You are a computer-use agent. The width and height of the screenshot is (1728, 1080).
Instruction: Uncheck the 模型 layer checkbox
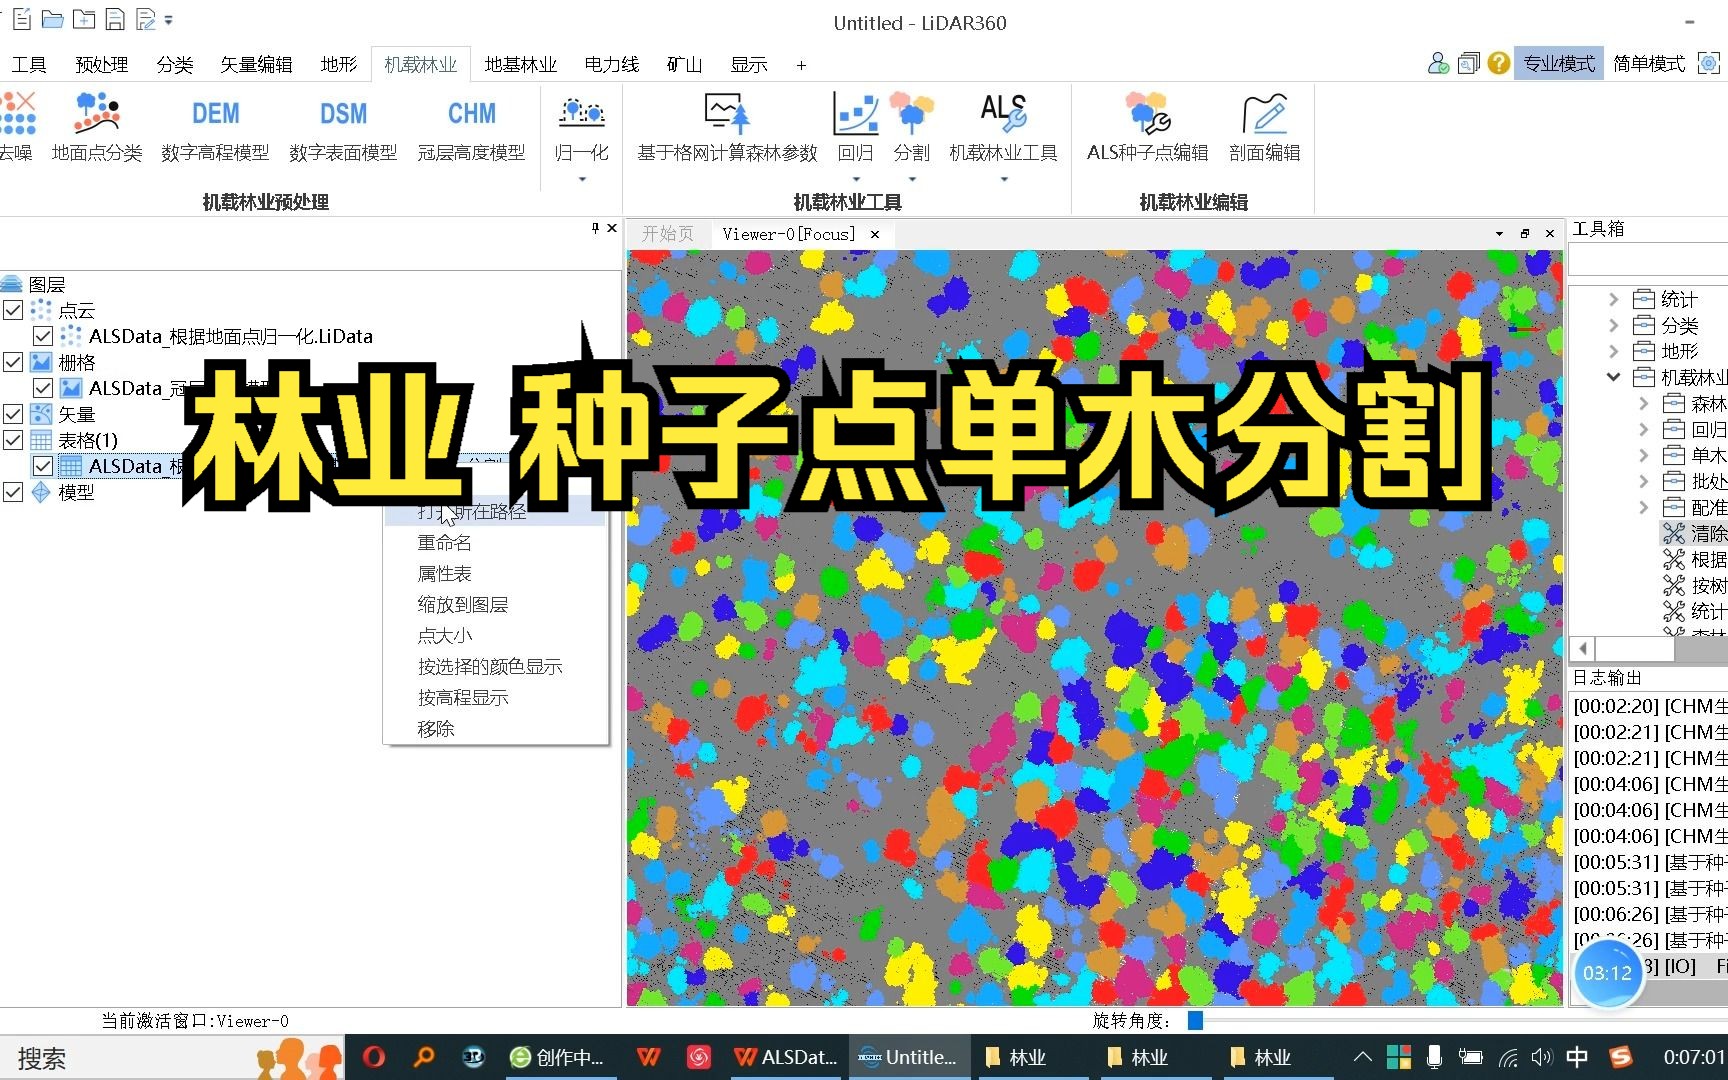click(14, 492)
